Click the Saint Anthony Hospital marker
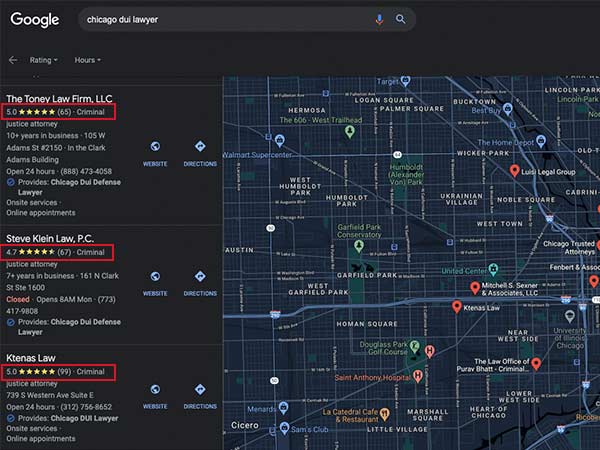This screenshot has height=450, width=600. [417, 376]
